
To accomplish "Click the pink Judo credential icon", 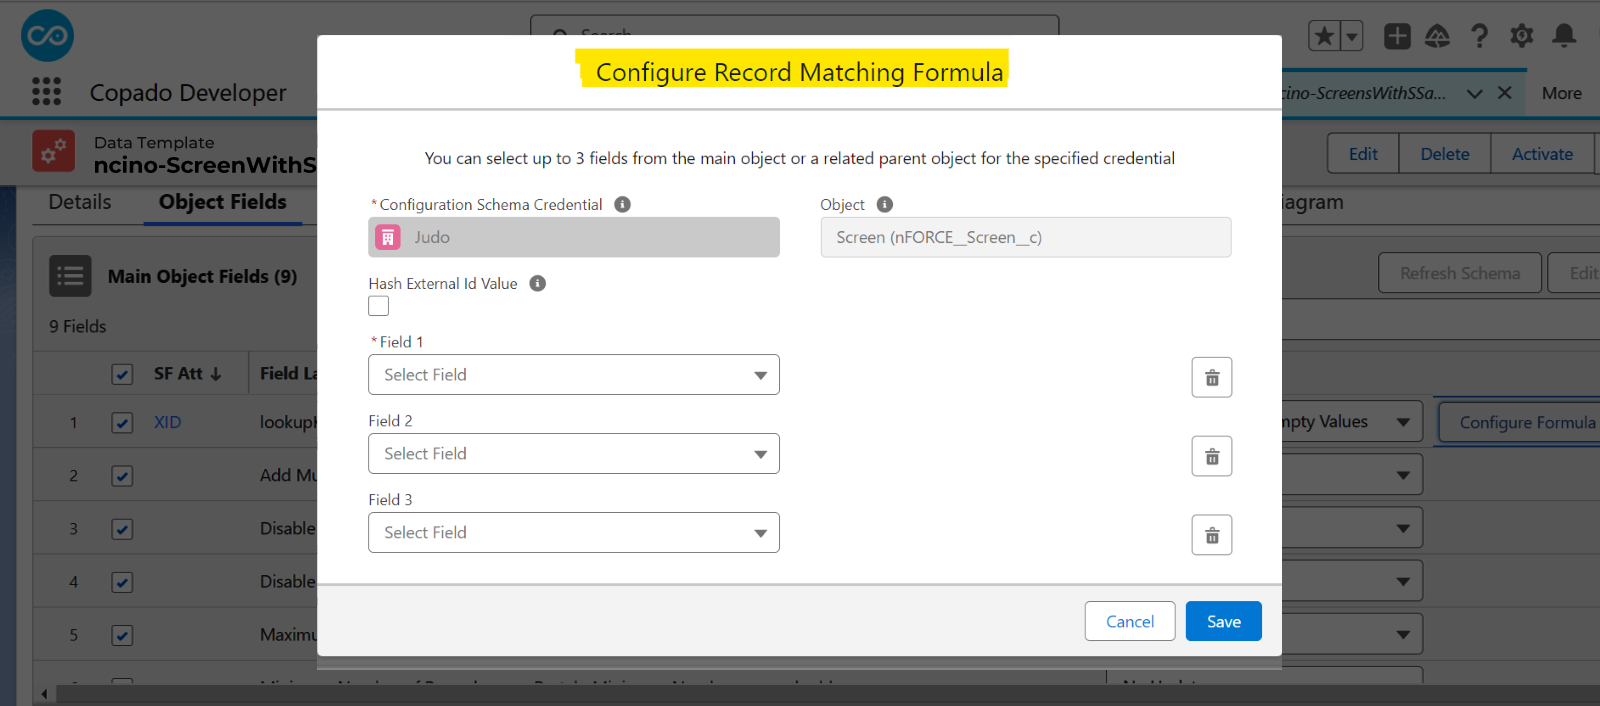I will [388, 237].
